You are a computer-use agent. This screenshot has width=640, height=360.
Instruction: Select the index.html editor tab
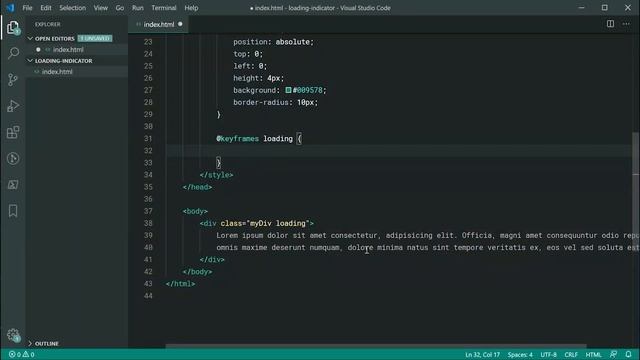coord(159,24)
